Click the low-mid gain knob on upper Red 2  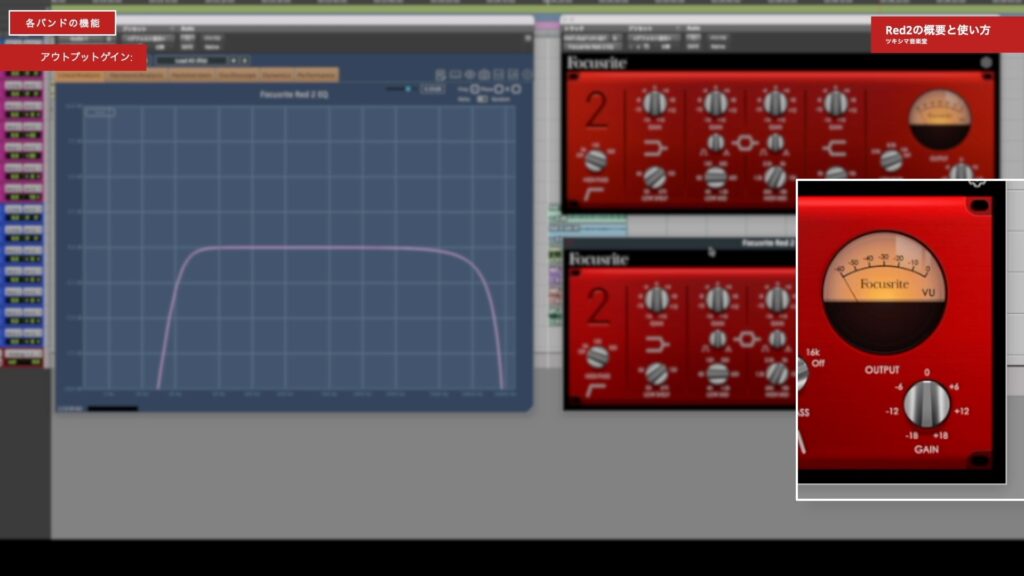[715, 103]
